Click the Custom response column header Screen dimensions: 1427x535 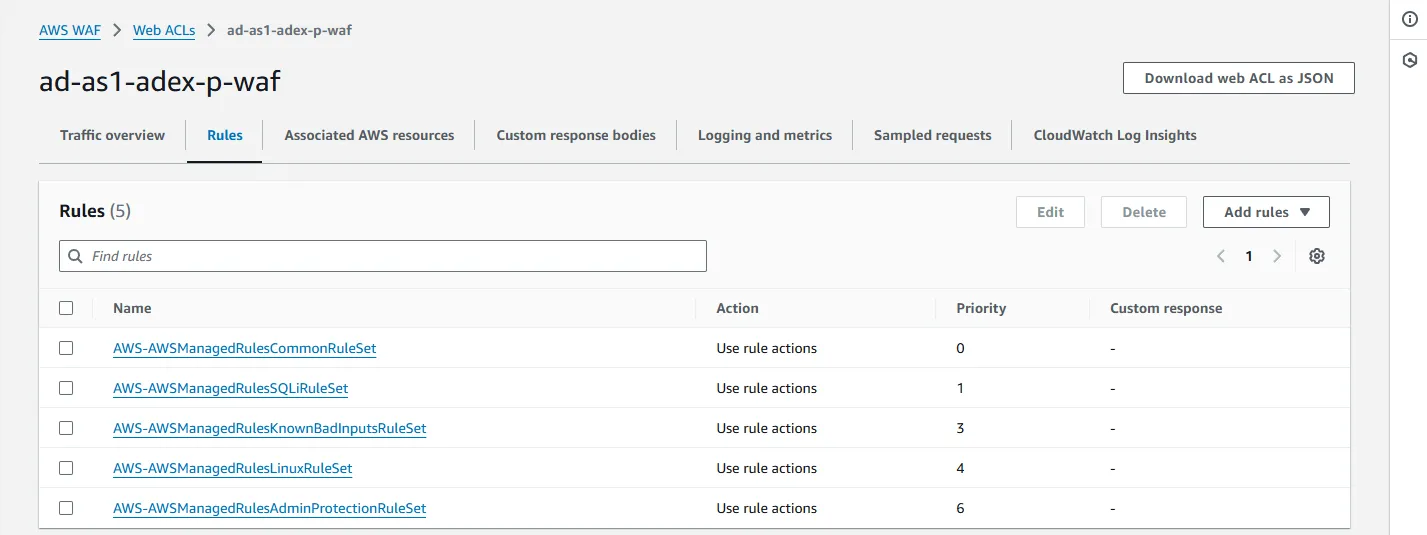1166,308
